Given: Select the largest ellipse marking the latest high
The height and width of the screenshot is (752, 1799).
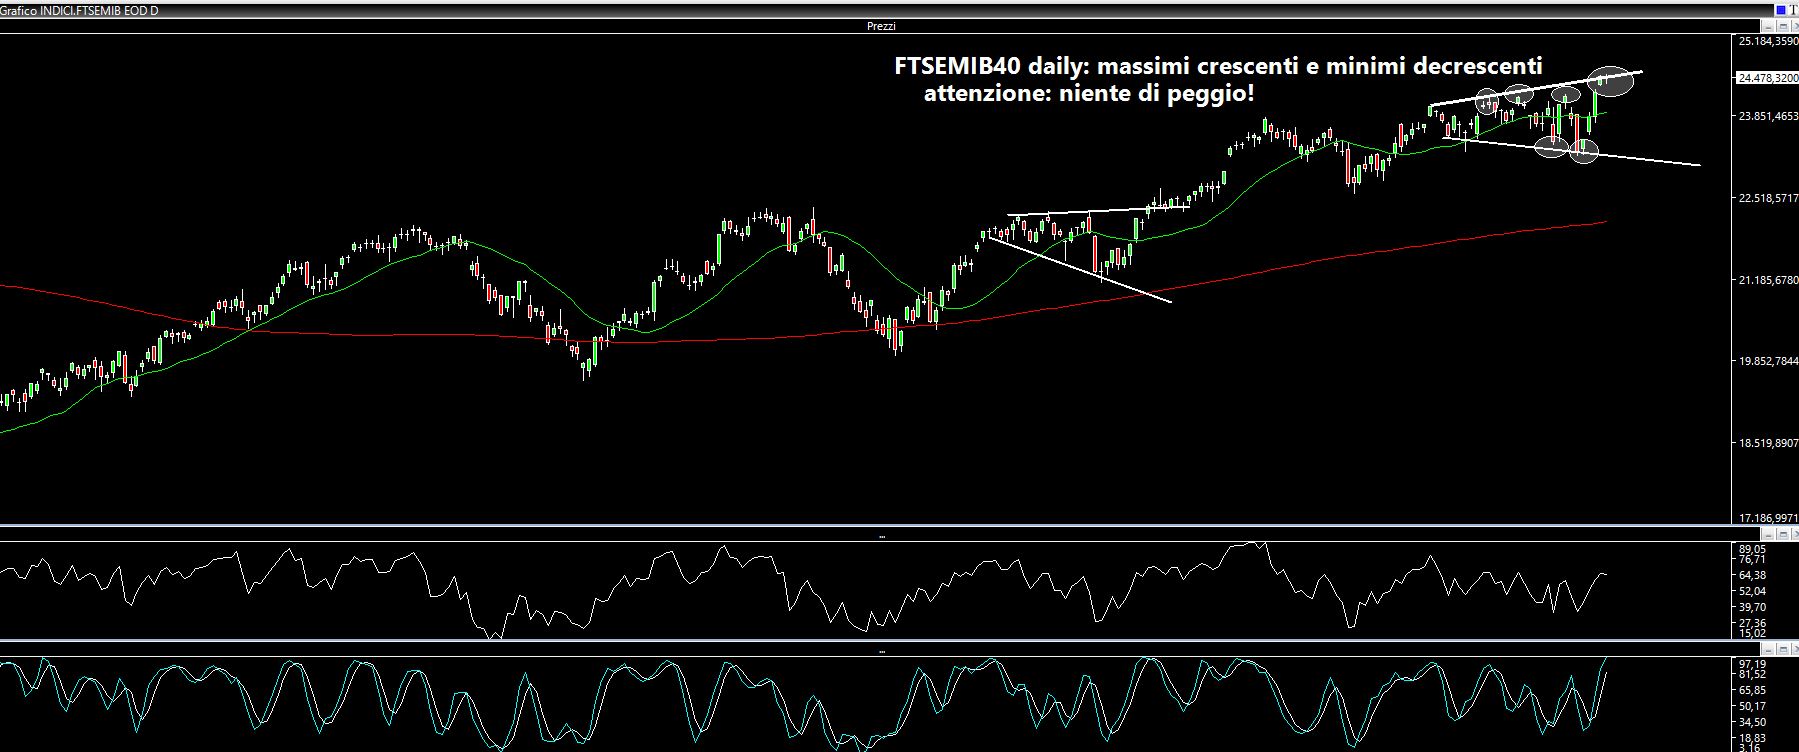Looking at the screenshot, I should pos(1612,80).
